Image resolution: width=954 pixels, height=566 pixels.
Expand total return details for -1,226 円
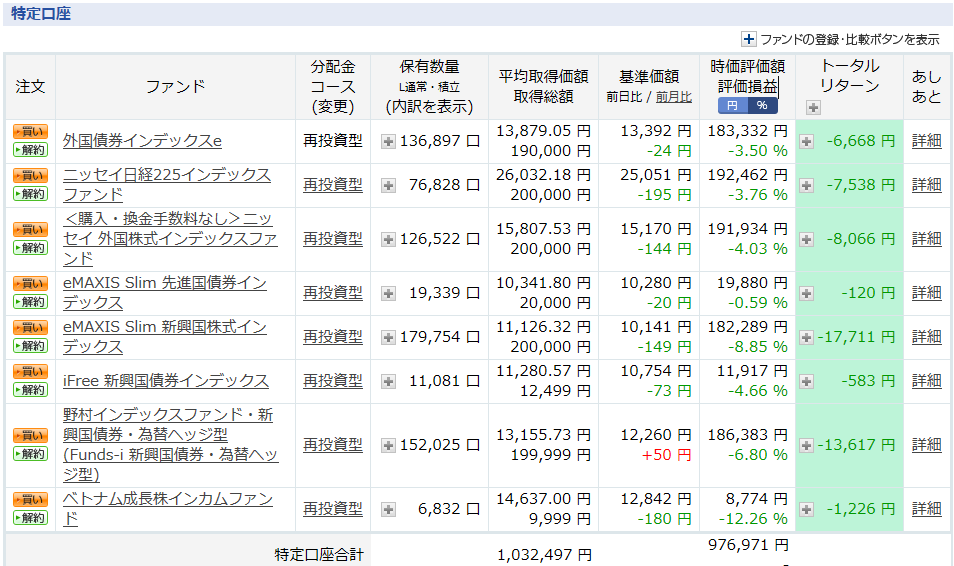point(806,509)
